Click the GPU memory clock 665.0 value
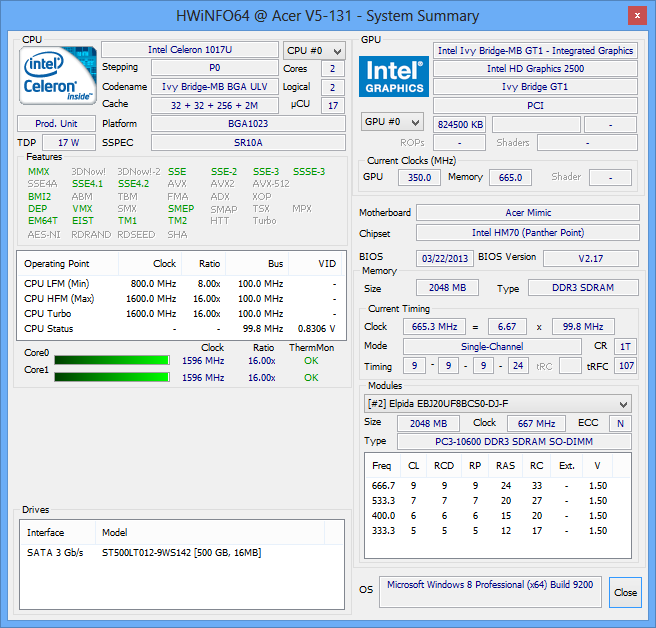The image size is (656, 628). [510, 177]
